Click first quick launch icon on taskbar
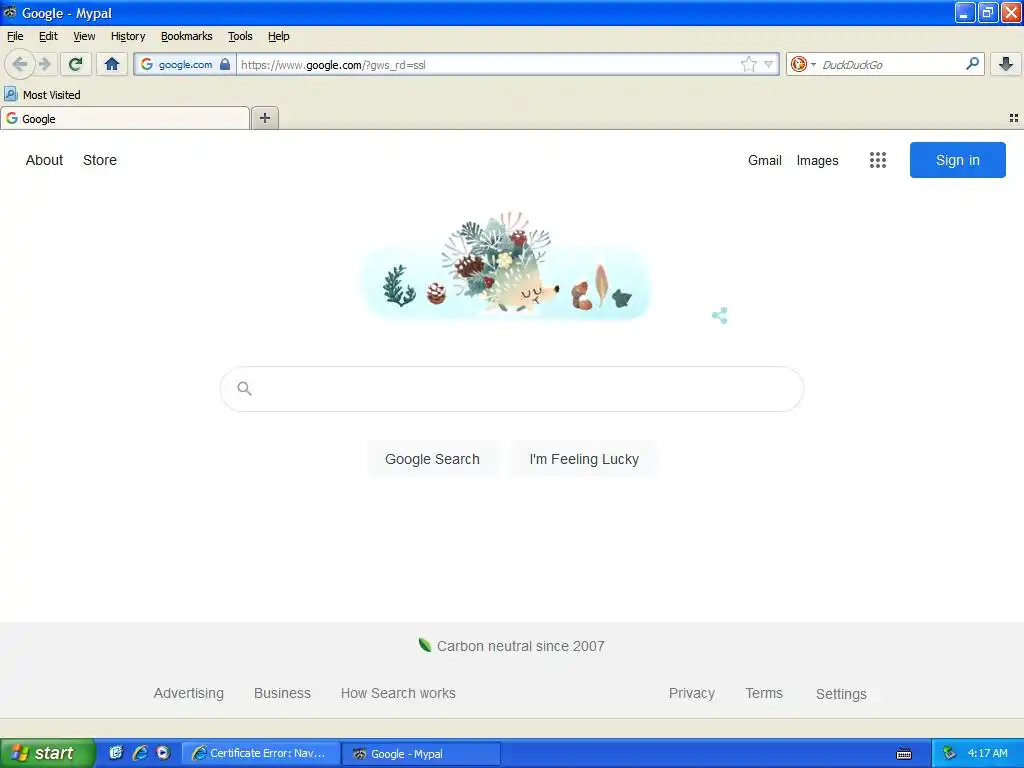Viewport: 1024px width, 768px height. (x=116, y=753)
